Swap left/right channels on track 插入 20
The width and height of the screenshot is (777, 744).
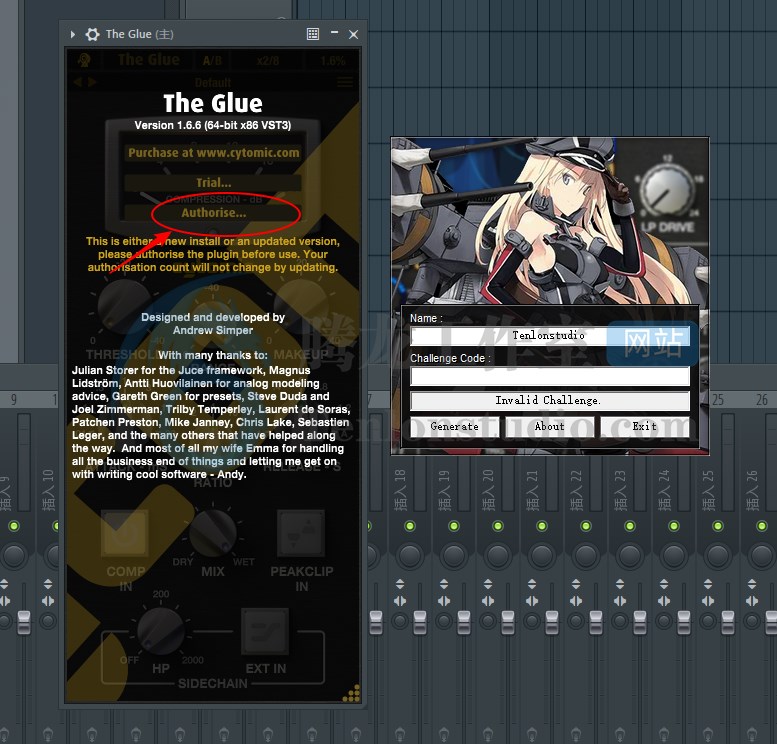[x=488, y=601]
